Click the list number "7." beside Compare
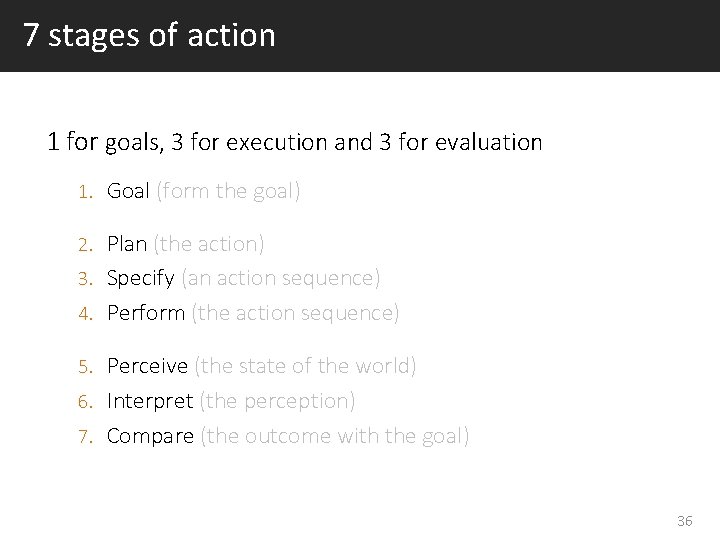This screenshot has width=720, height=540. coord(86,437)
